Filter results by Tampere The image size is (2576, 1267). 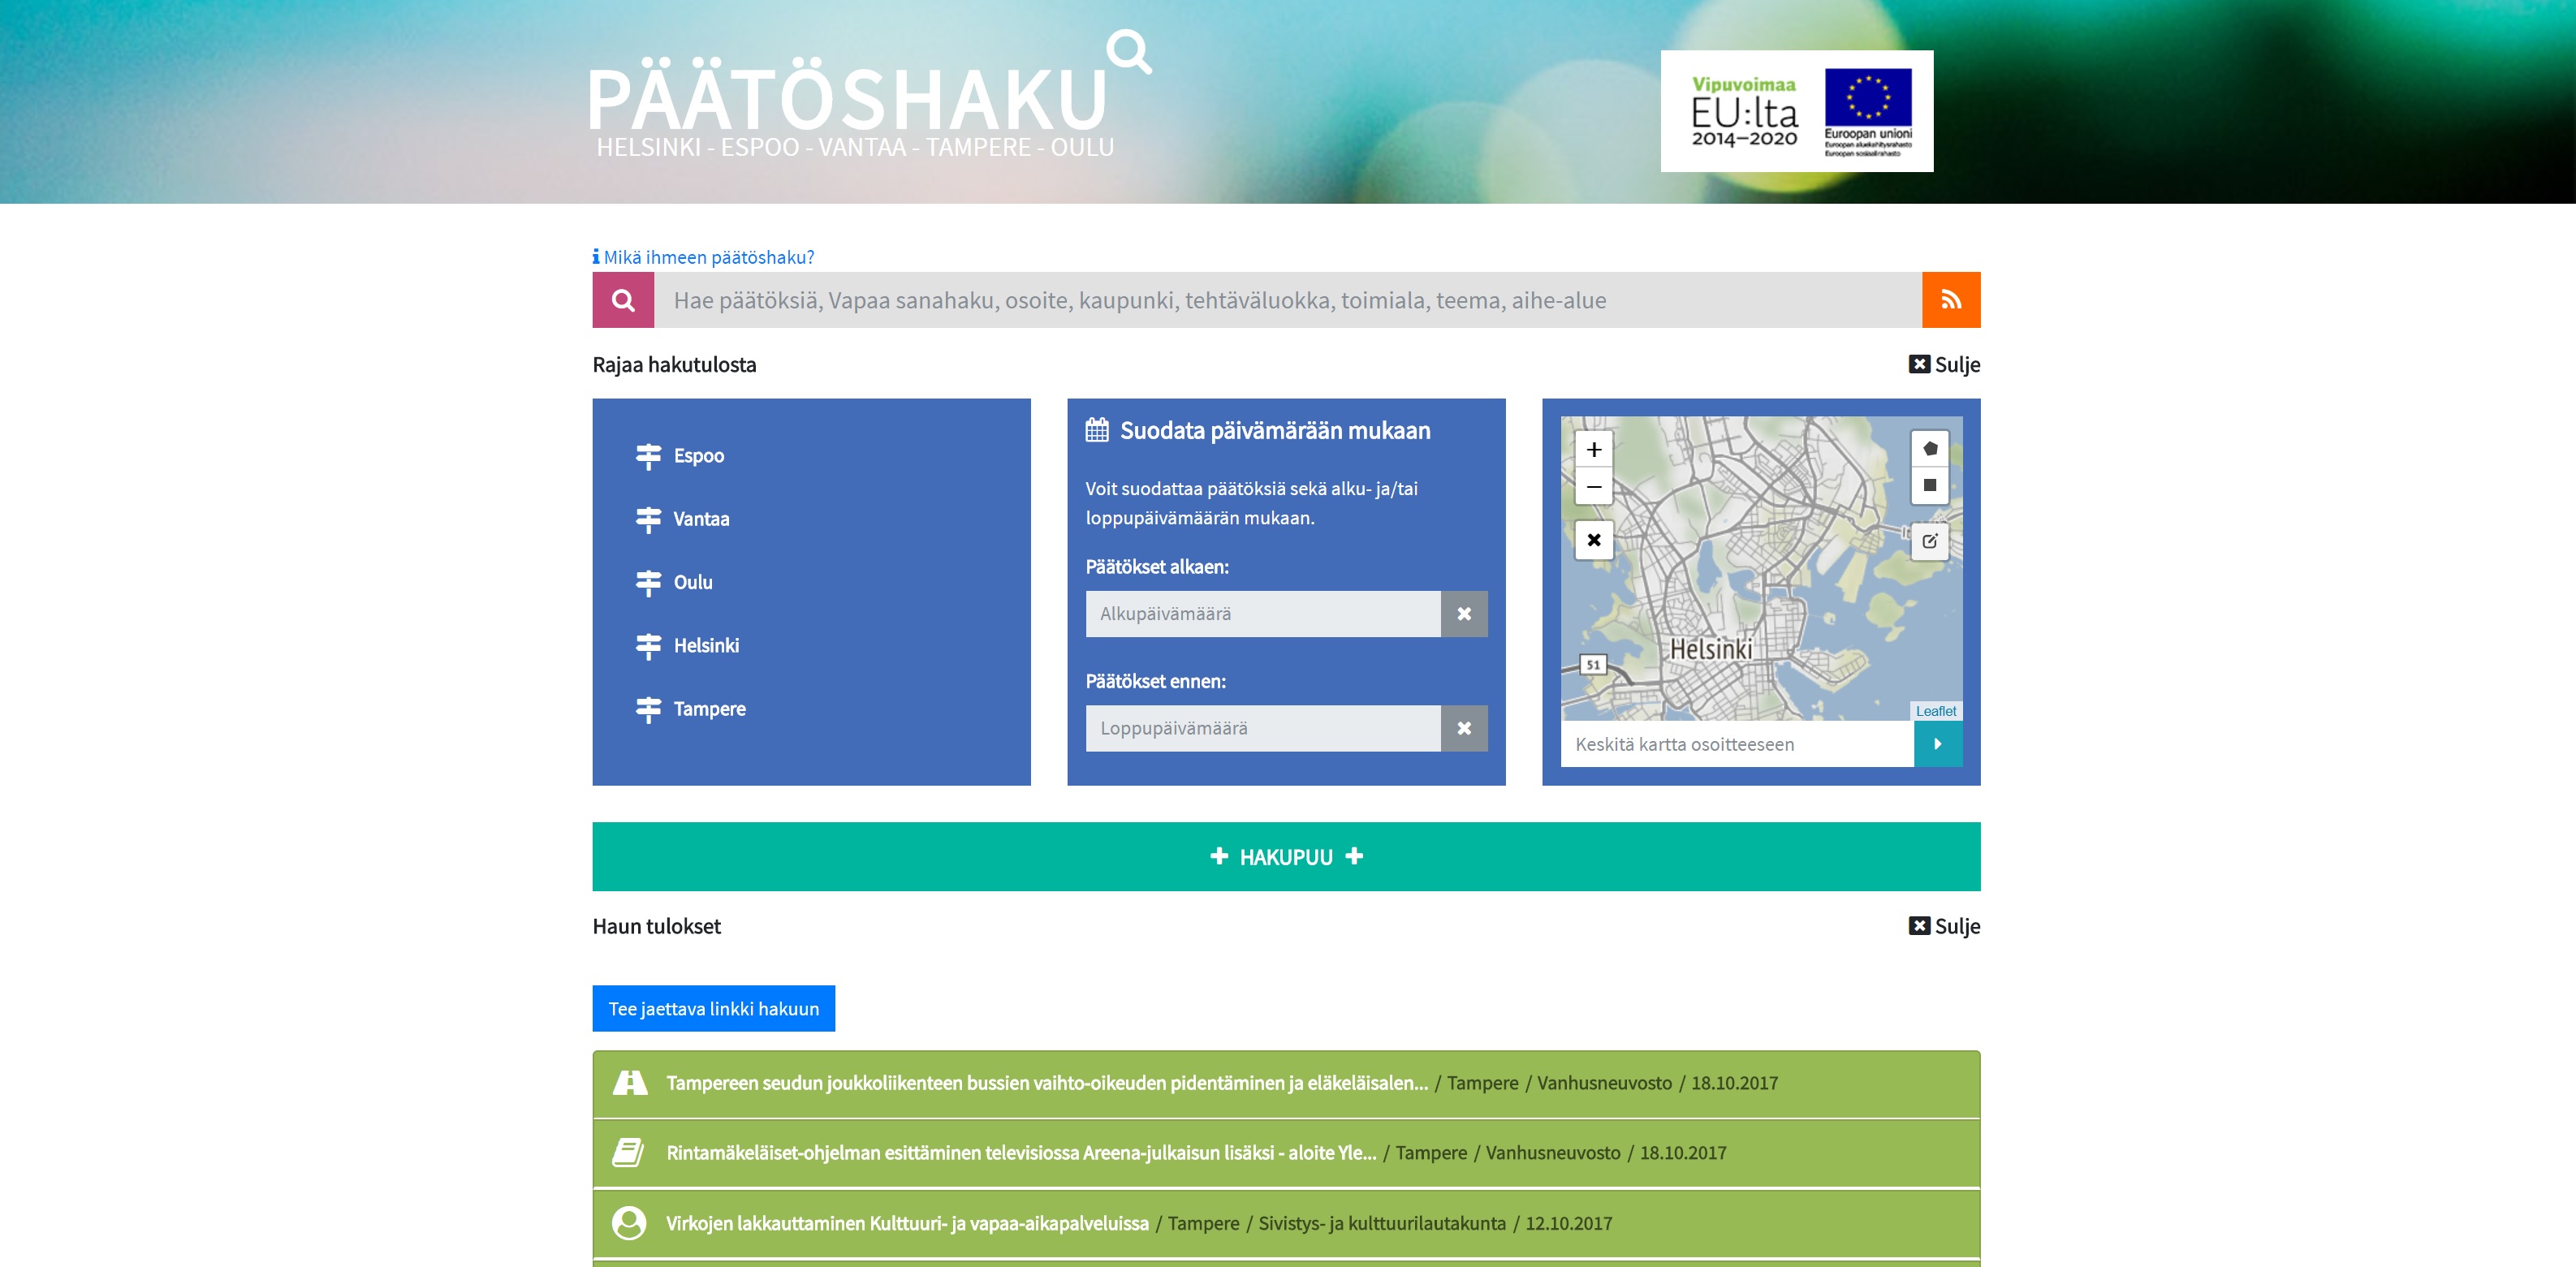[x=709, y=709]
